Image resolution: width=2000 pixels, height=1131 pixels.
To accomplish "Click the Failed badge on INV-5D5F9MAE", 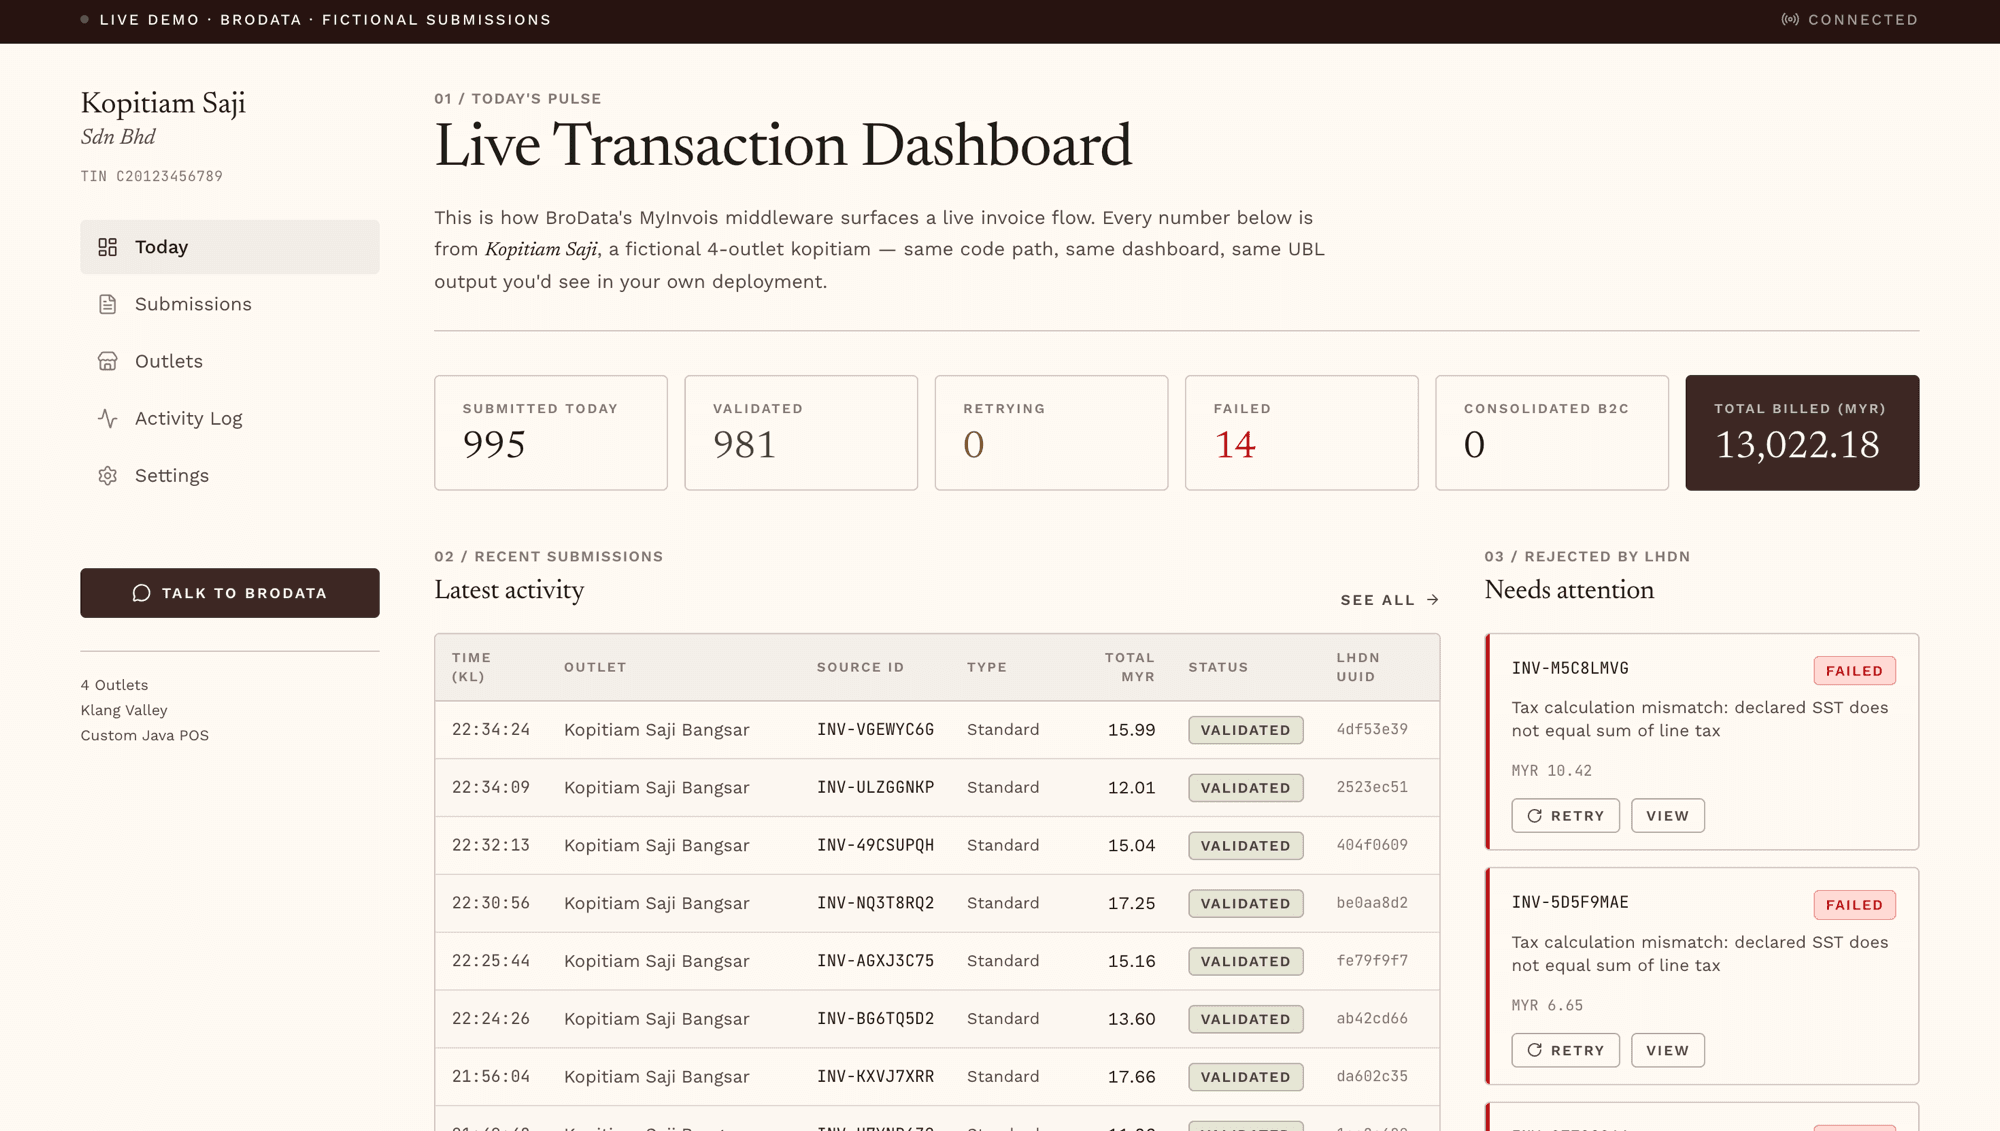I will tap(1854, 905).
